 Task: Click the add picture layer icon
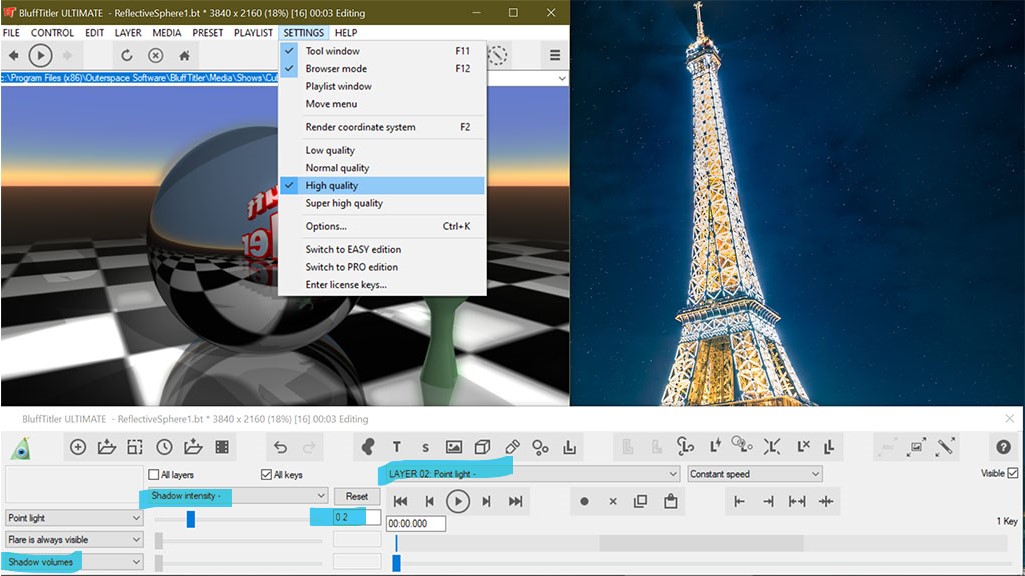point(454,447)
